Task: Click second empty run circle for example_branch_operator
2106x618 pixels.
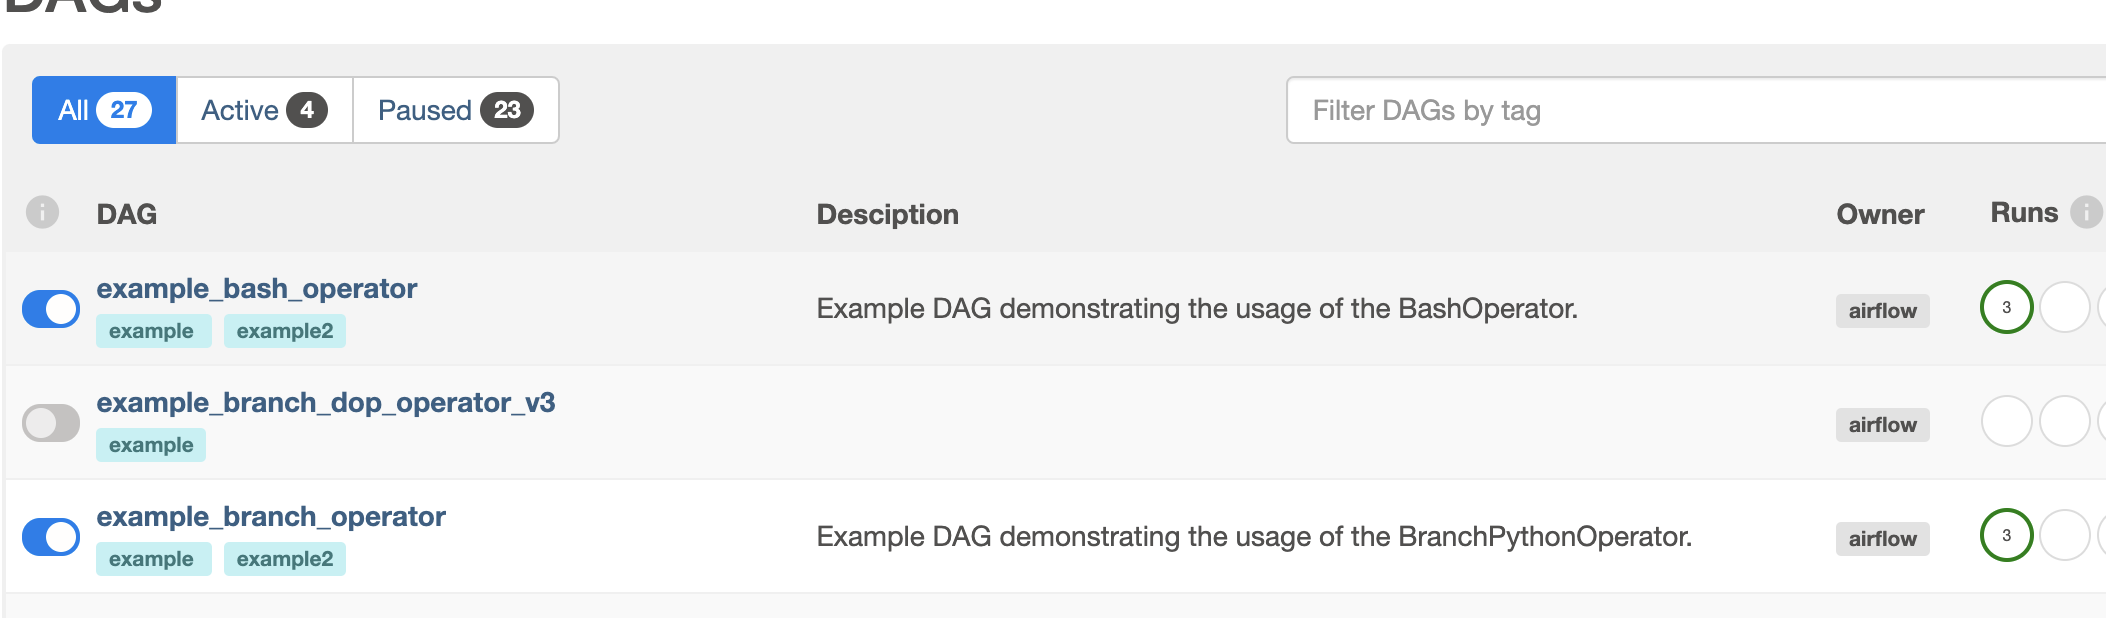Action: [x=2064, y=535]
